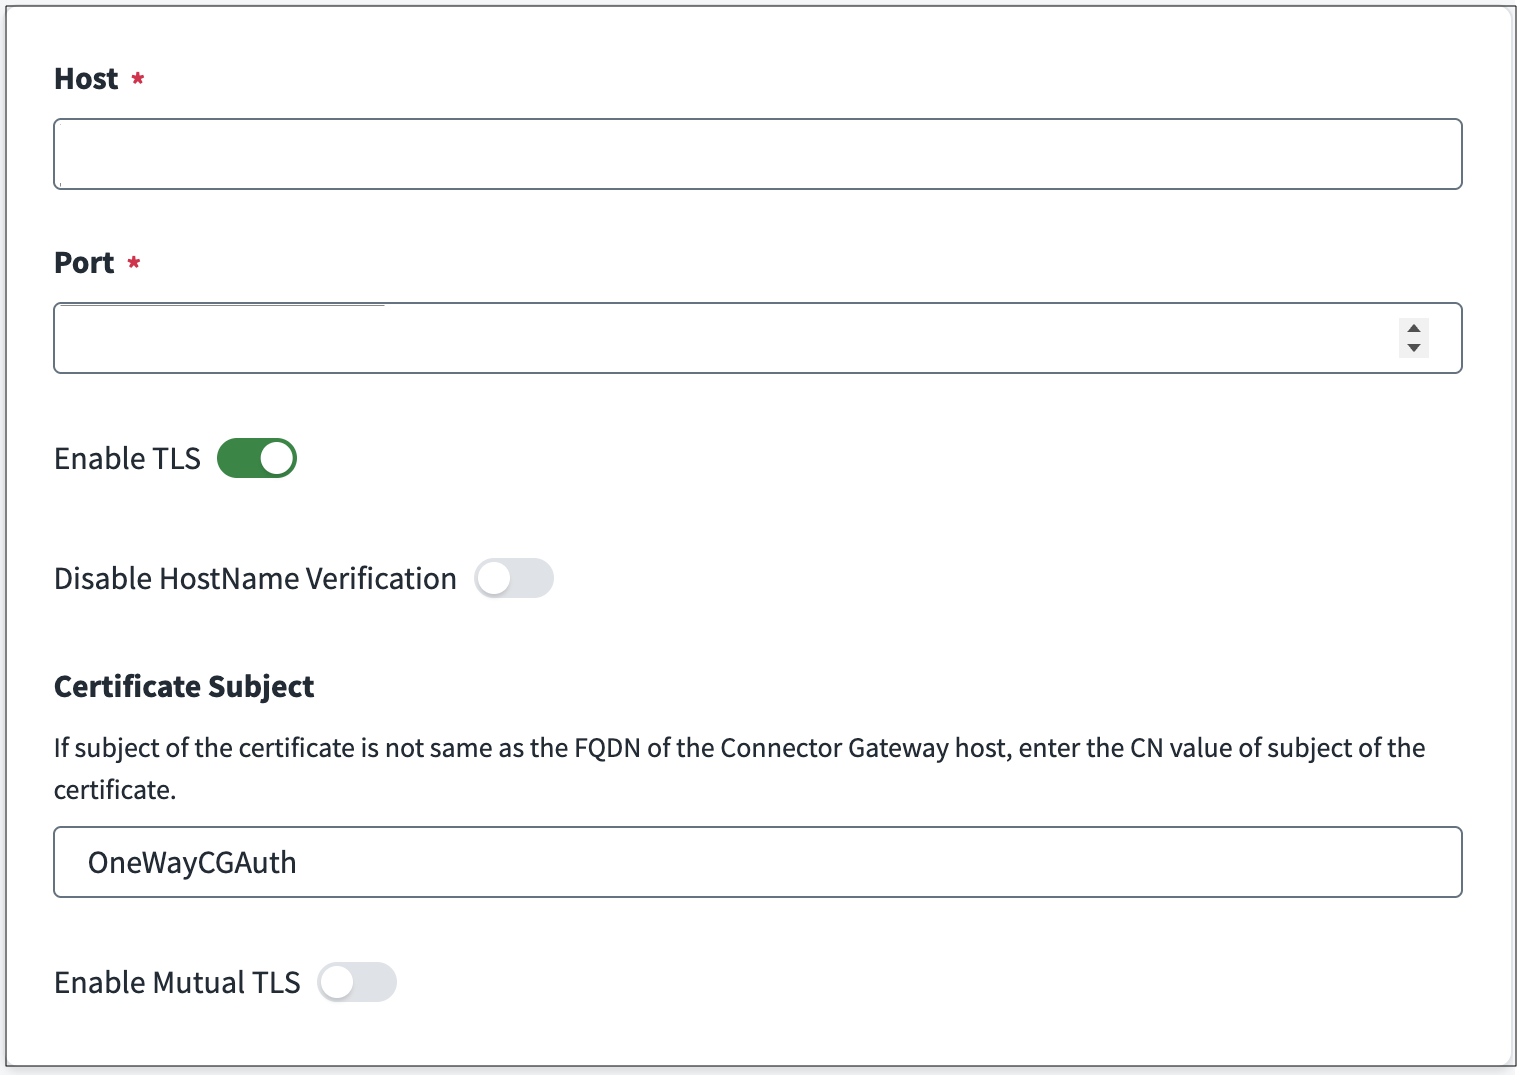Click the red asterisk beside Port
The height and width of the screenshot is (1075, 1526).
point(134,262)
